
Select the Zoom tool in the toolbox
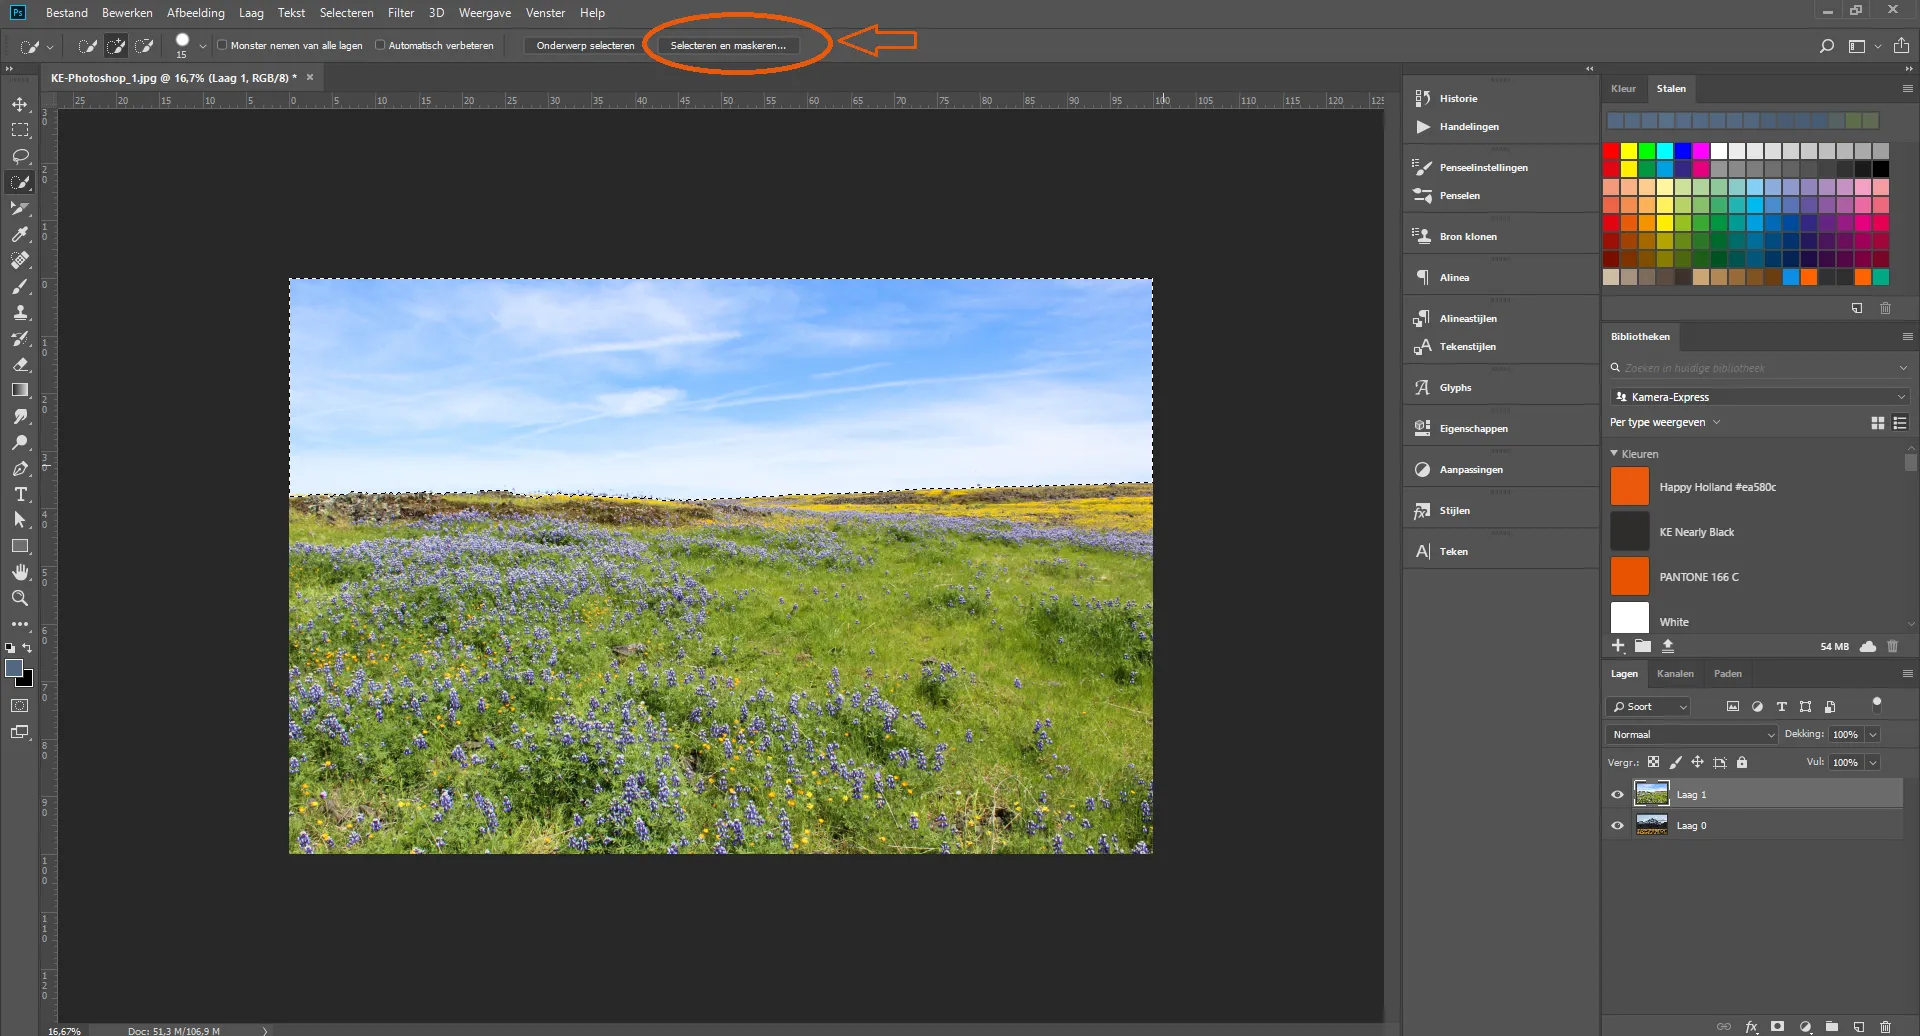pyautogui.click(x=20, y=598)
